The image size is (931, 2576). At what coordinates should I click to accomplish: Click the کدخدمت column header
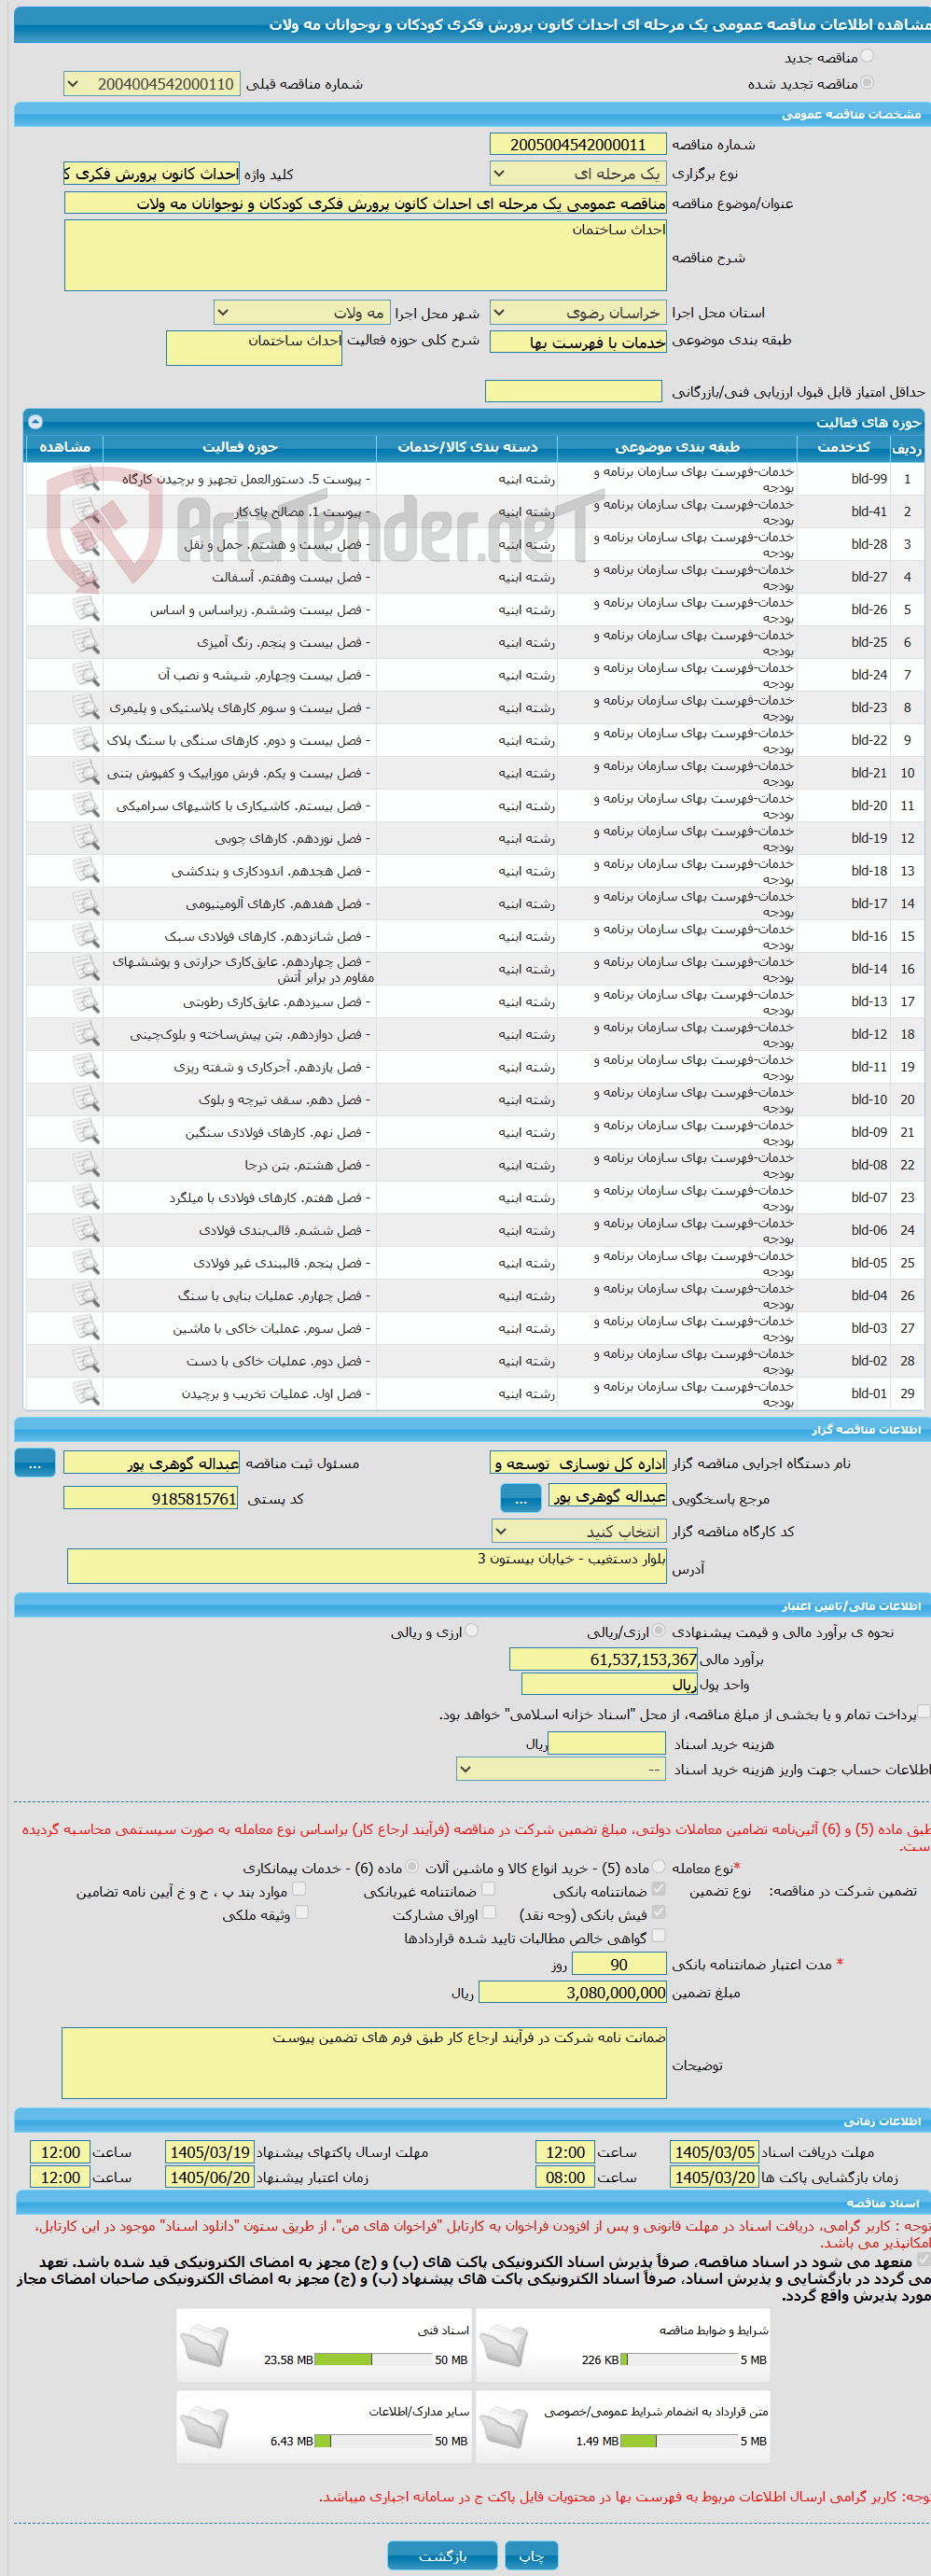pos(844,447)
